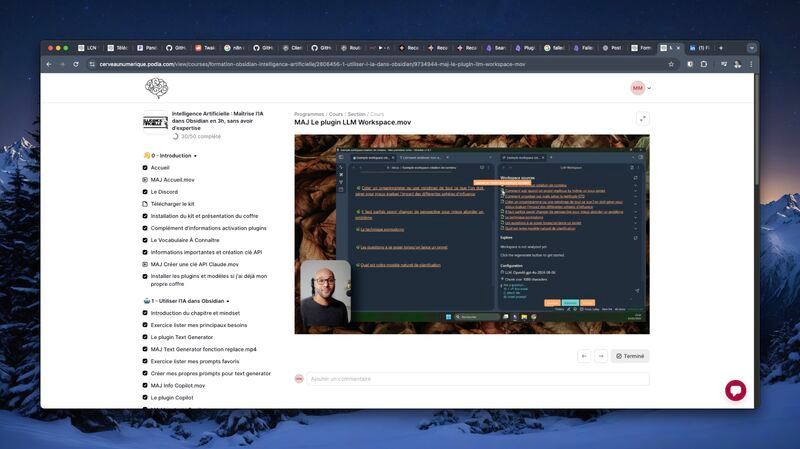Open the browser extensions puzzle icon
This screenshot has width=800, height=449.
(x=704, y=64)
